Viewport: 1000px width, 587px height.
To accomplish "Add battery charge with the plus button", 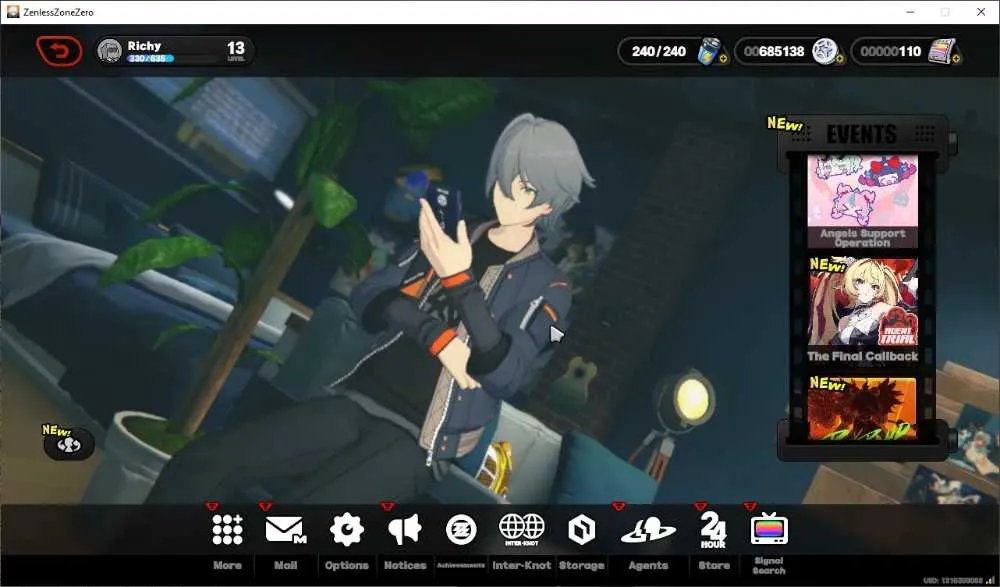I will click(723, 59).
